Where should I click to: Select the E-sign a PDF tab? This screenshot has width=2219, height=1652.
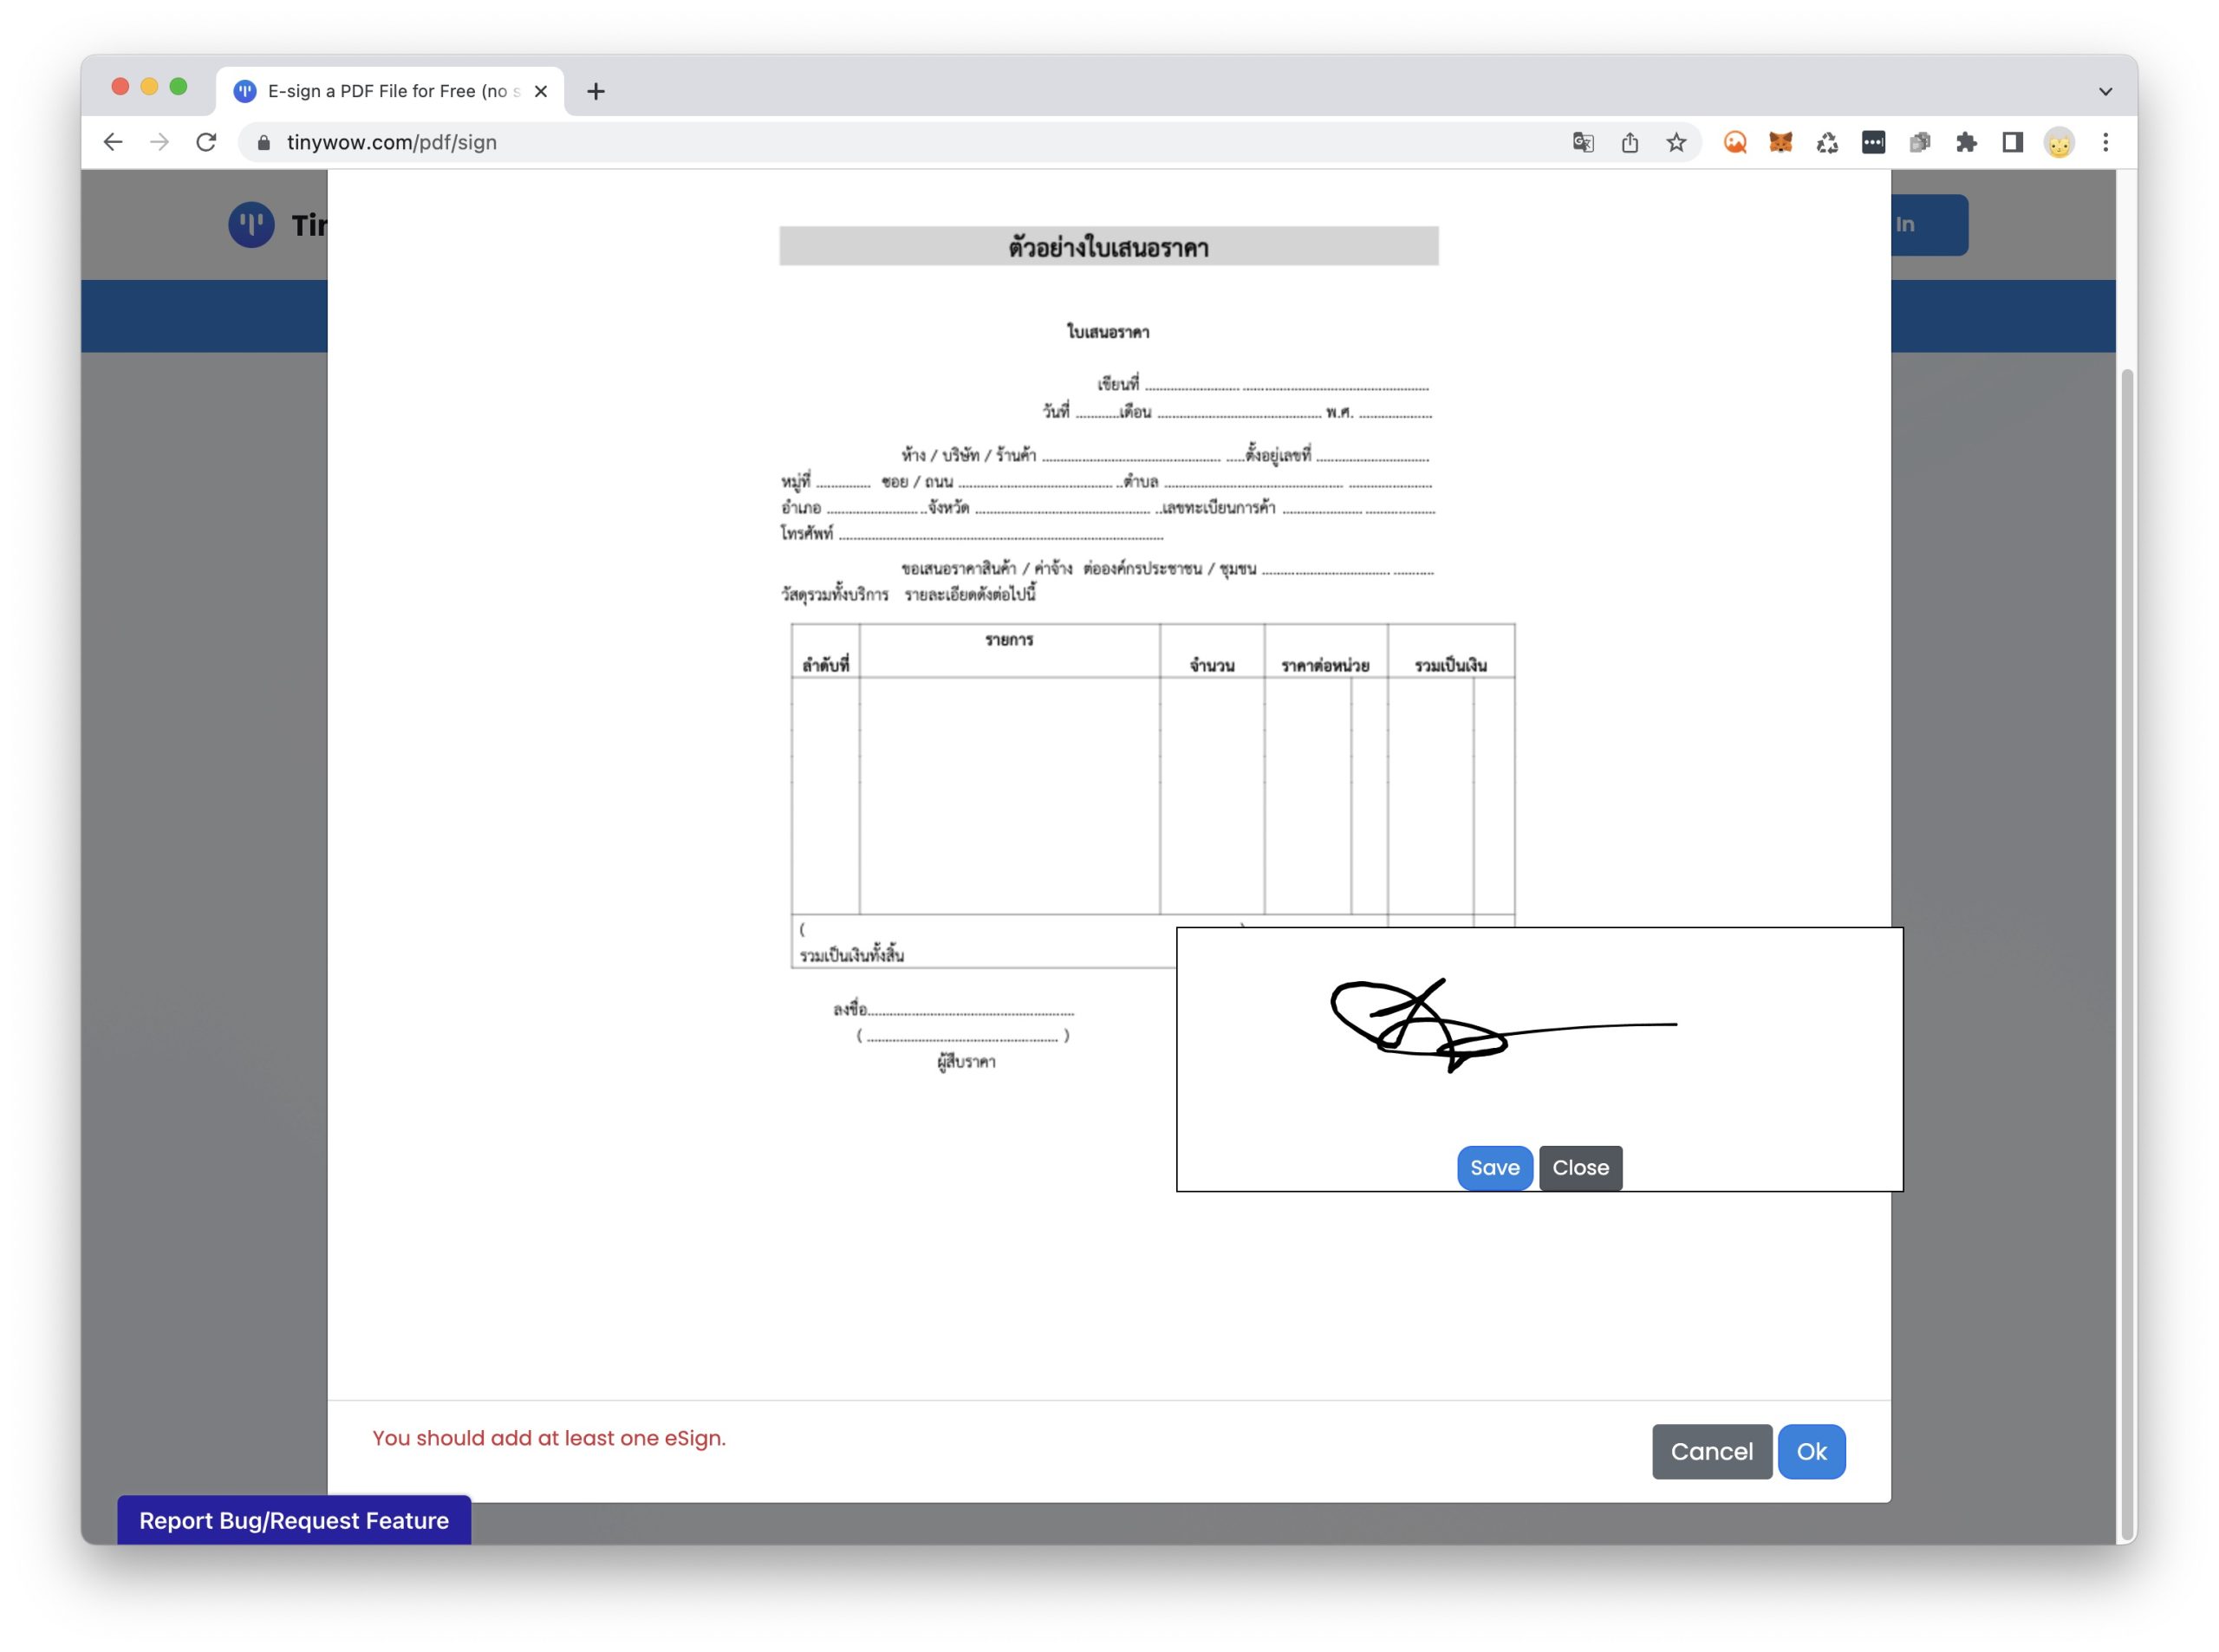[x=385, y=91]
